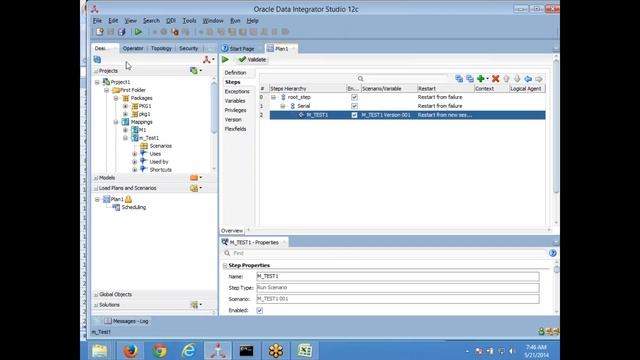Collapse the Plan1 load plan node
This screenshot has height=360, width=640.
(x=97, y=200)
